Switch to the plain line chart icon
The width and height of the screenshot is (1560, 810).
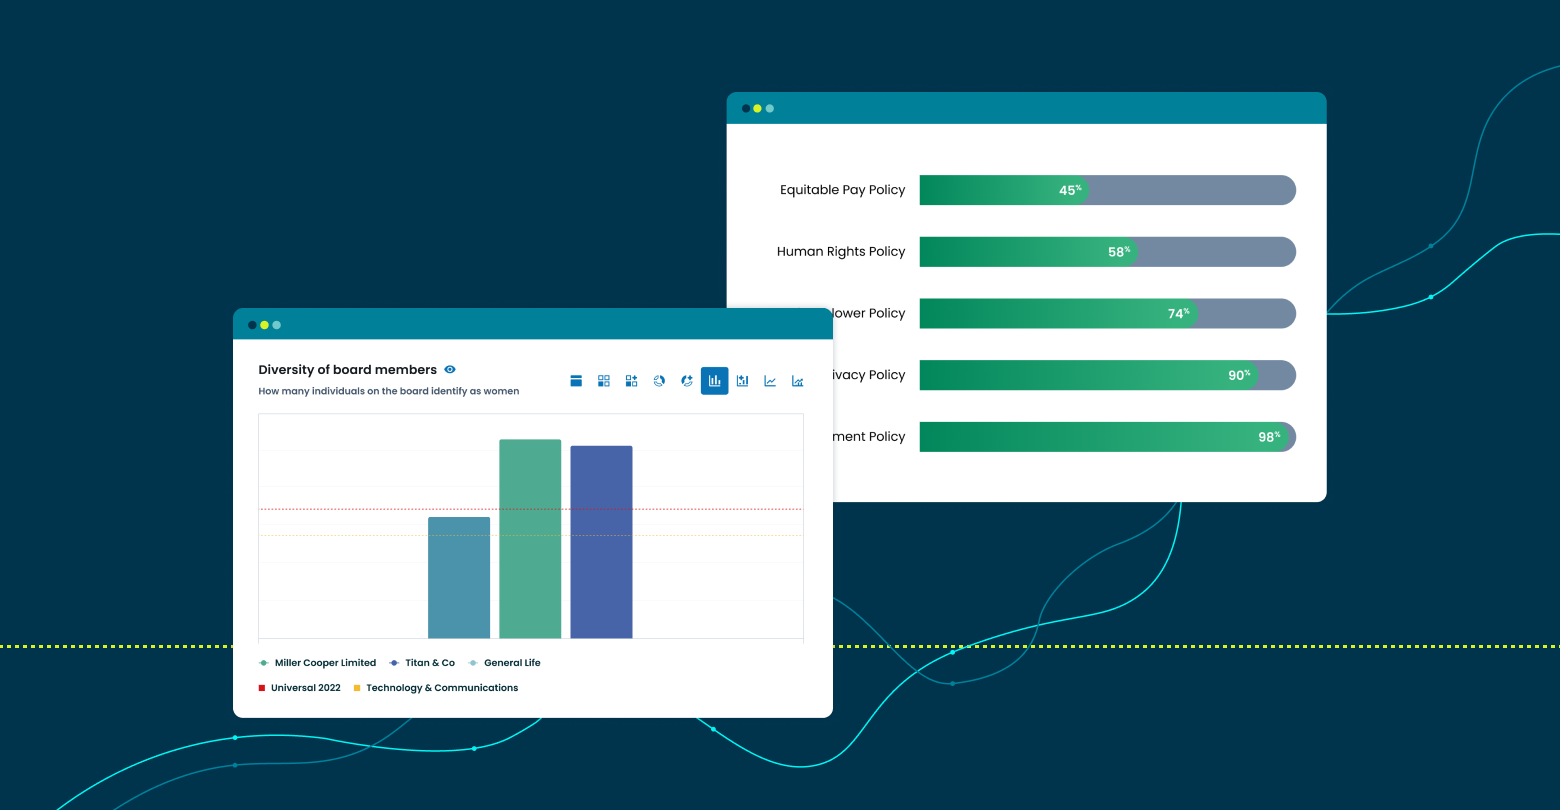pyautogui.click(x=770, y=381)
